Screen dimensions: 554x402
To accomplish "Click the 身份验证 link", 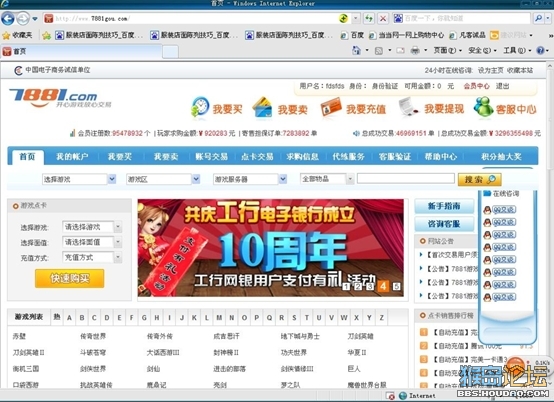I will (x=384, y=86).
